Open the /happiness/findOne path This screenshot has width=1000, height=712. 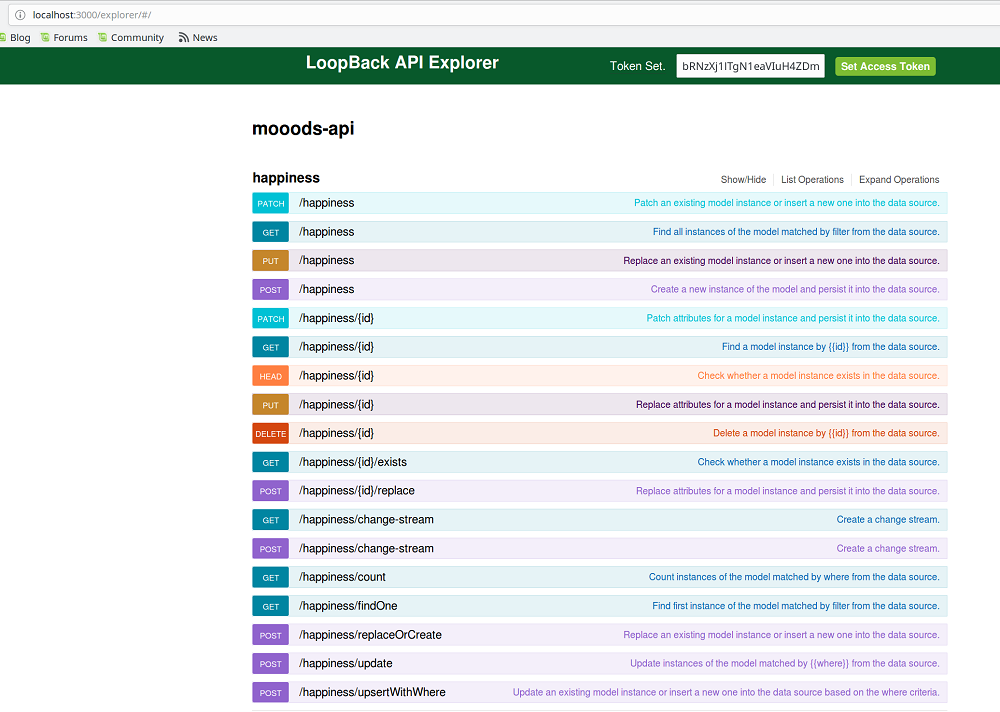point(348,605)
